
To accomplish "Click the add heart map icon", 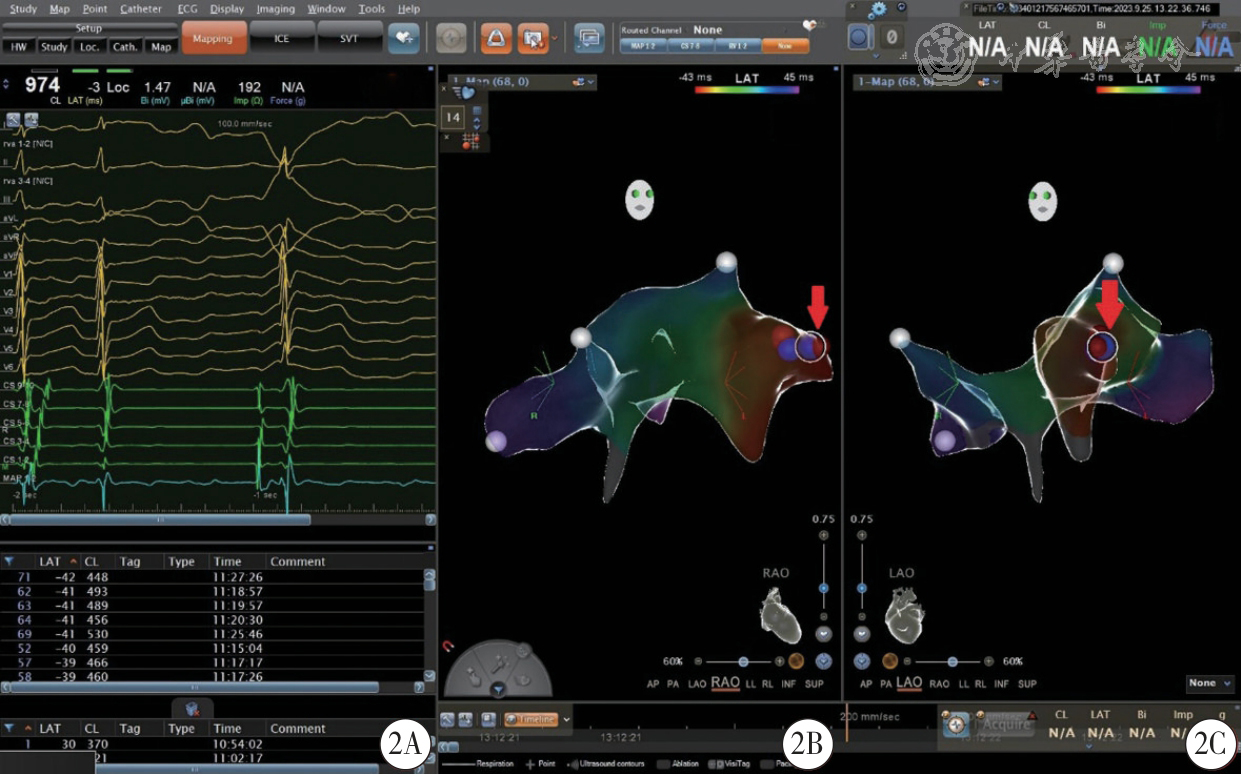I will [x=404, y=38].
